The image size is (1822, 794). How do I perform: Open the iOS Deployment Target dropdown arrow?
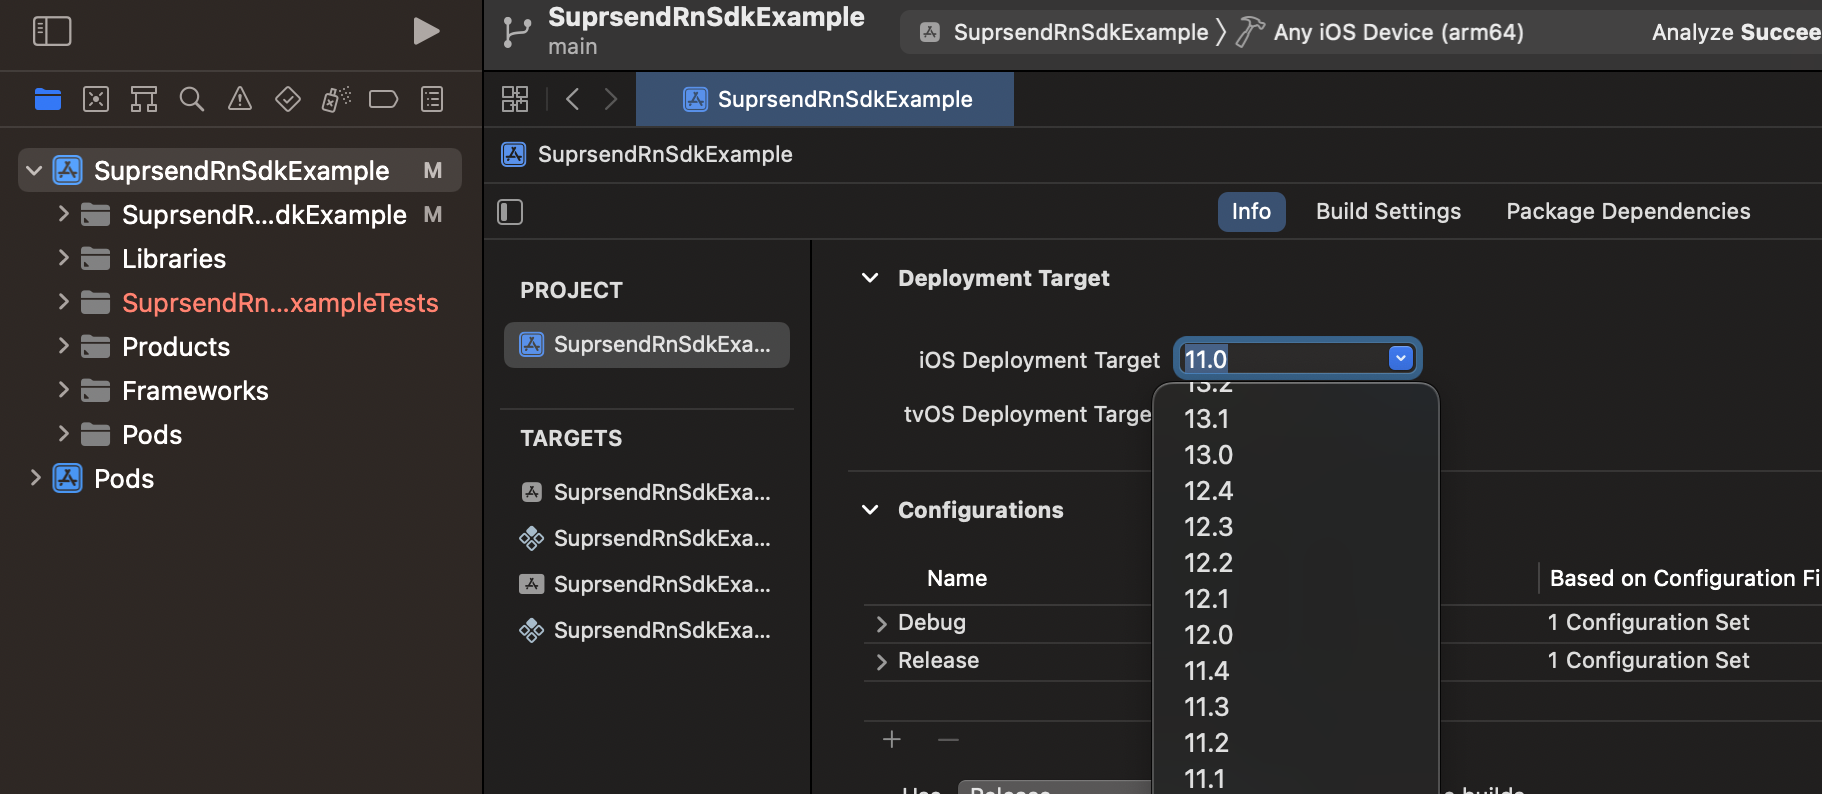click(1401, 358)
